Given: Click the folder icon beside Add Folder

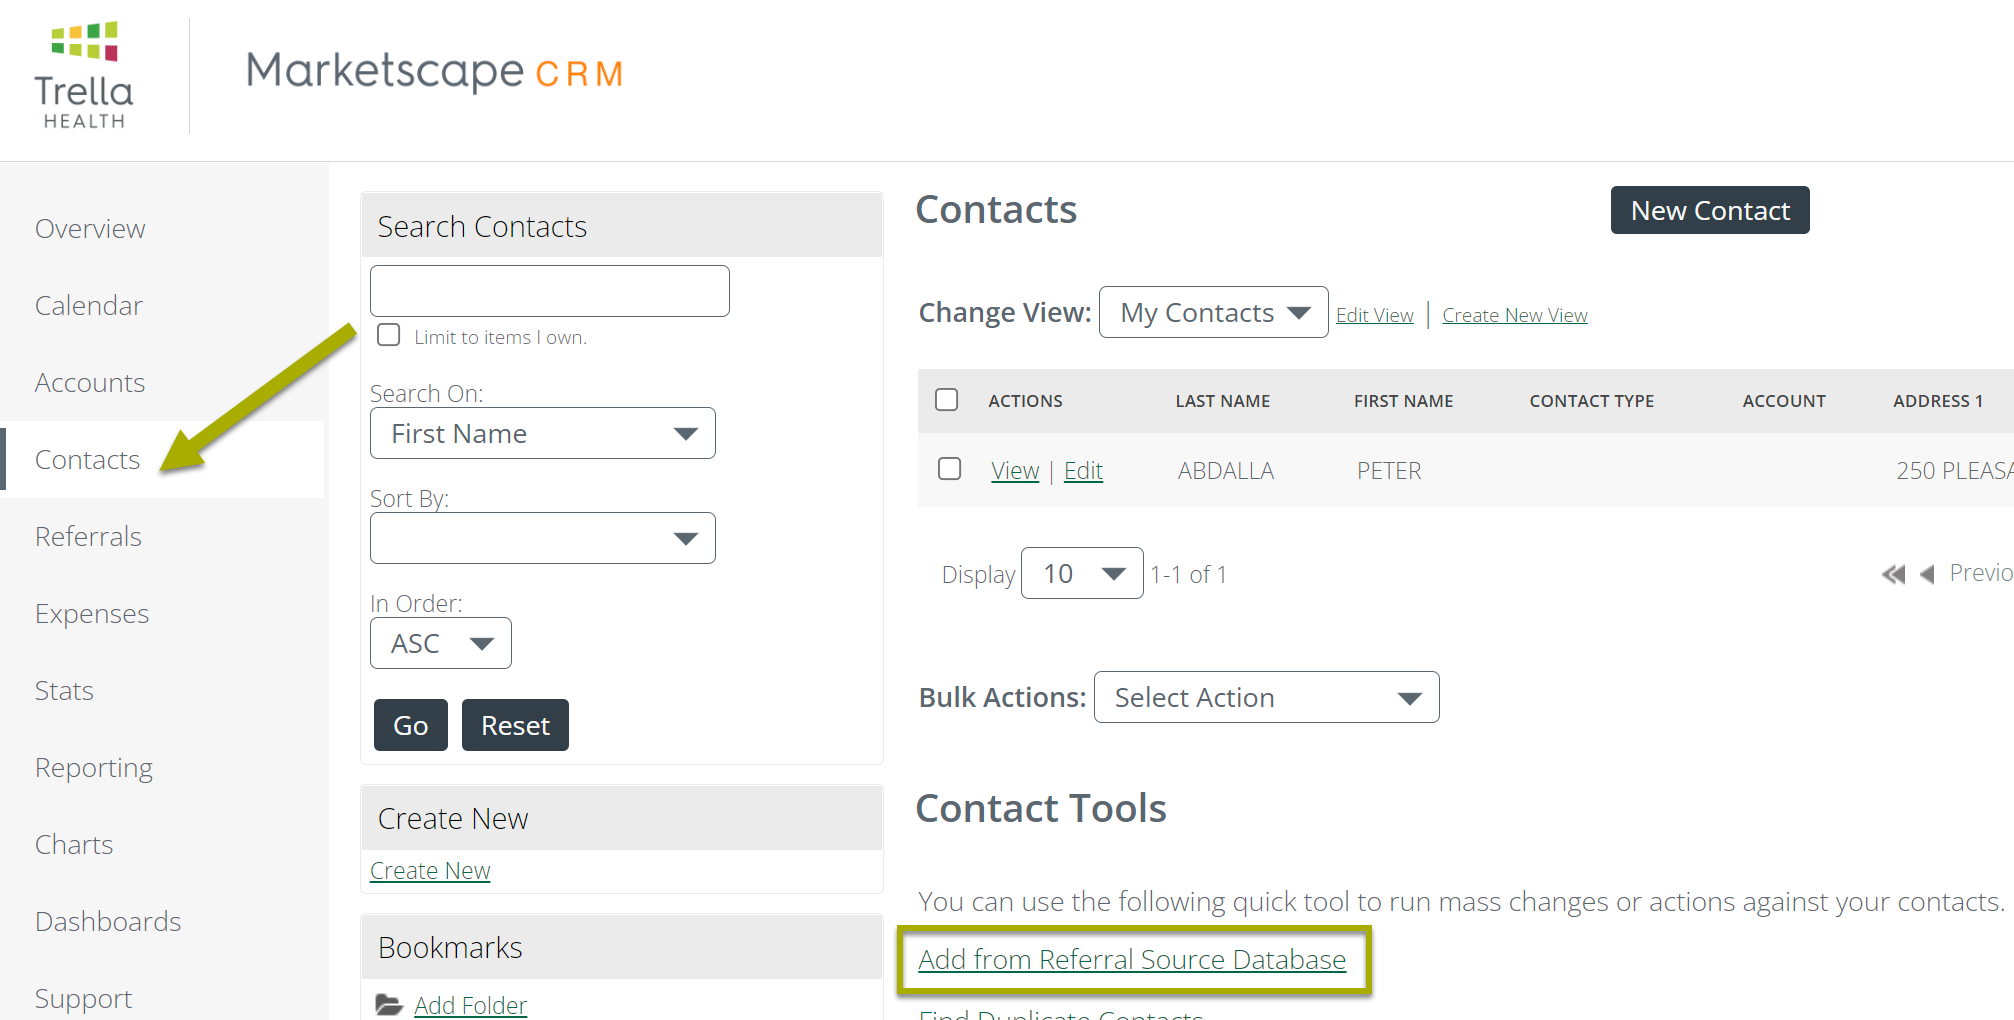Looking at the screenshot, I should tap(389, 1005).
